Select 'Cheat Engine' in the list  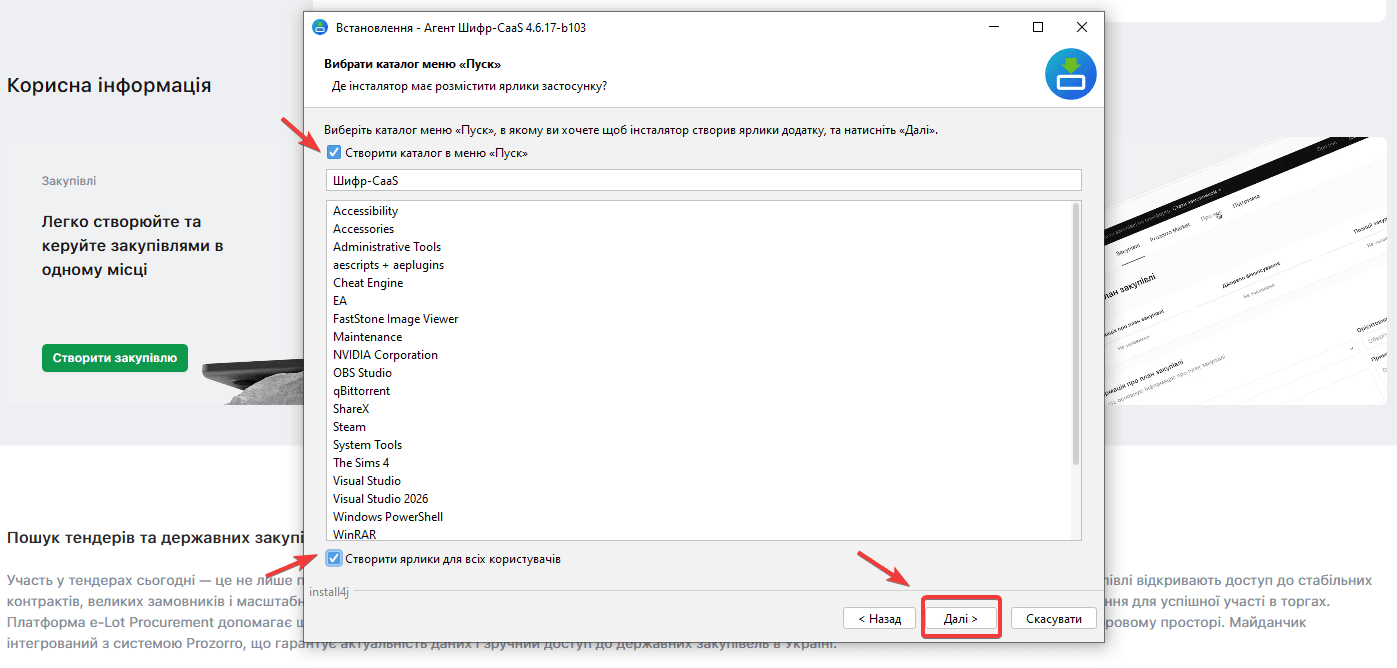[368, 283]
